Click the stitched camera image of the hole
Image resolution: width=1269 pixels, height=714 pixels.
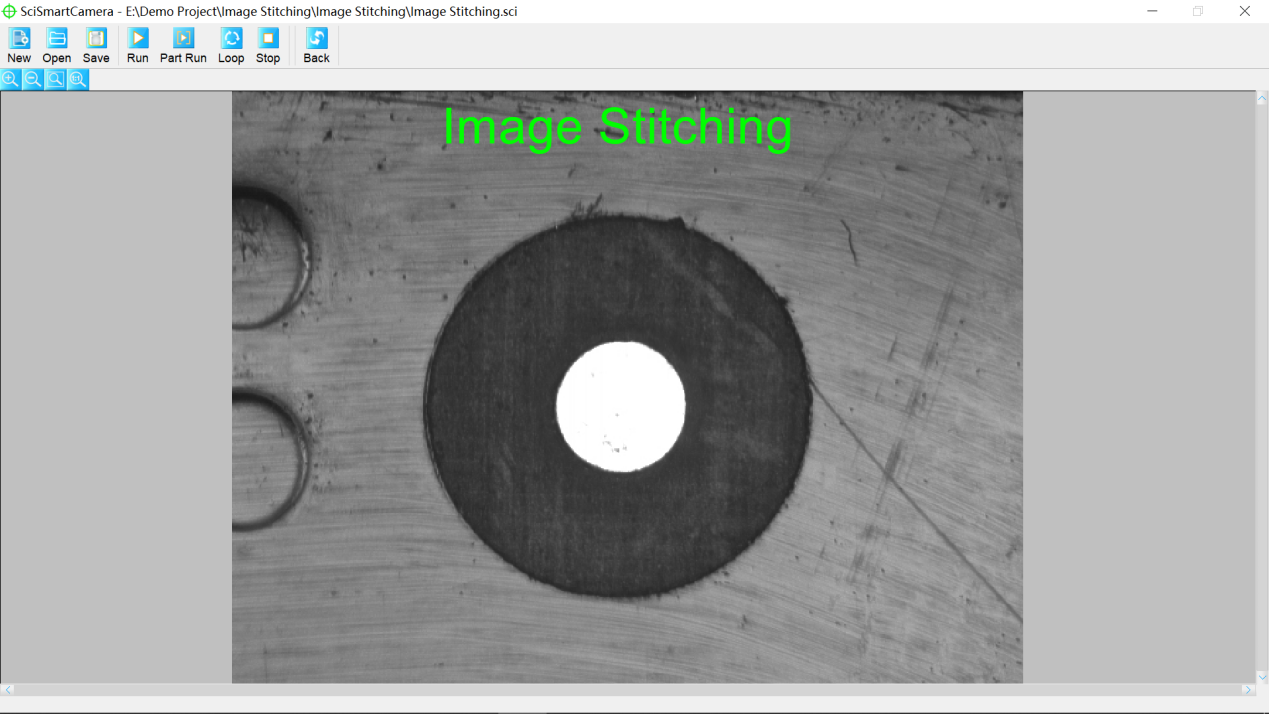[x=627, y=387]
